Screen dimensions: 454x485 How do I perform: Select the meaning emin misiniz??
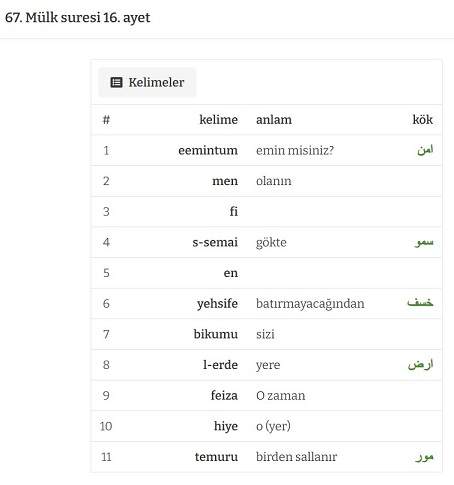click(295, 150)
